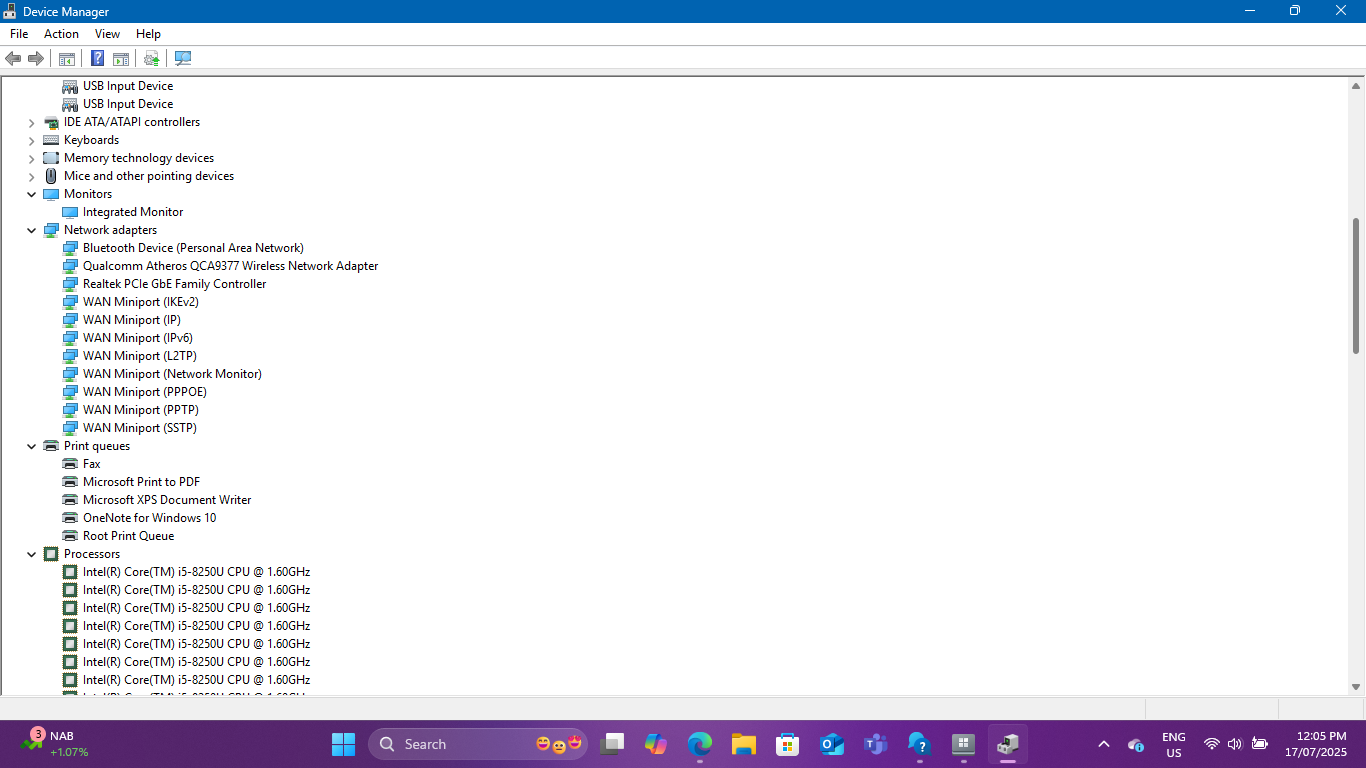Select WAN Miniport (PPTP) entry

point(140,410)
